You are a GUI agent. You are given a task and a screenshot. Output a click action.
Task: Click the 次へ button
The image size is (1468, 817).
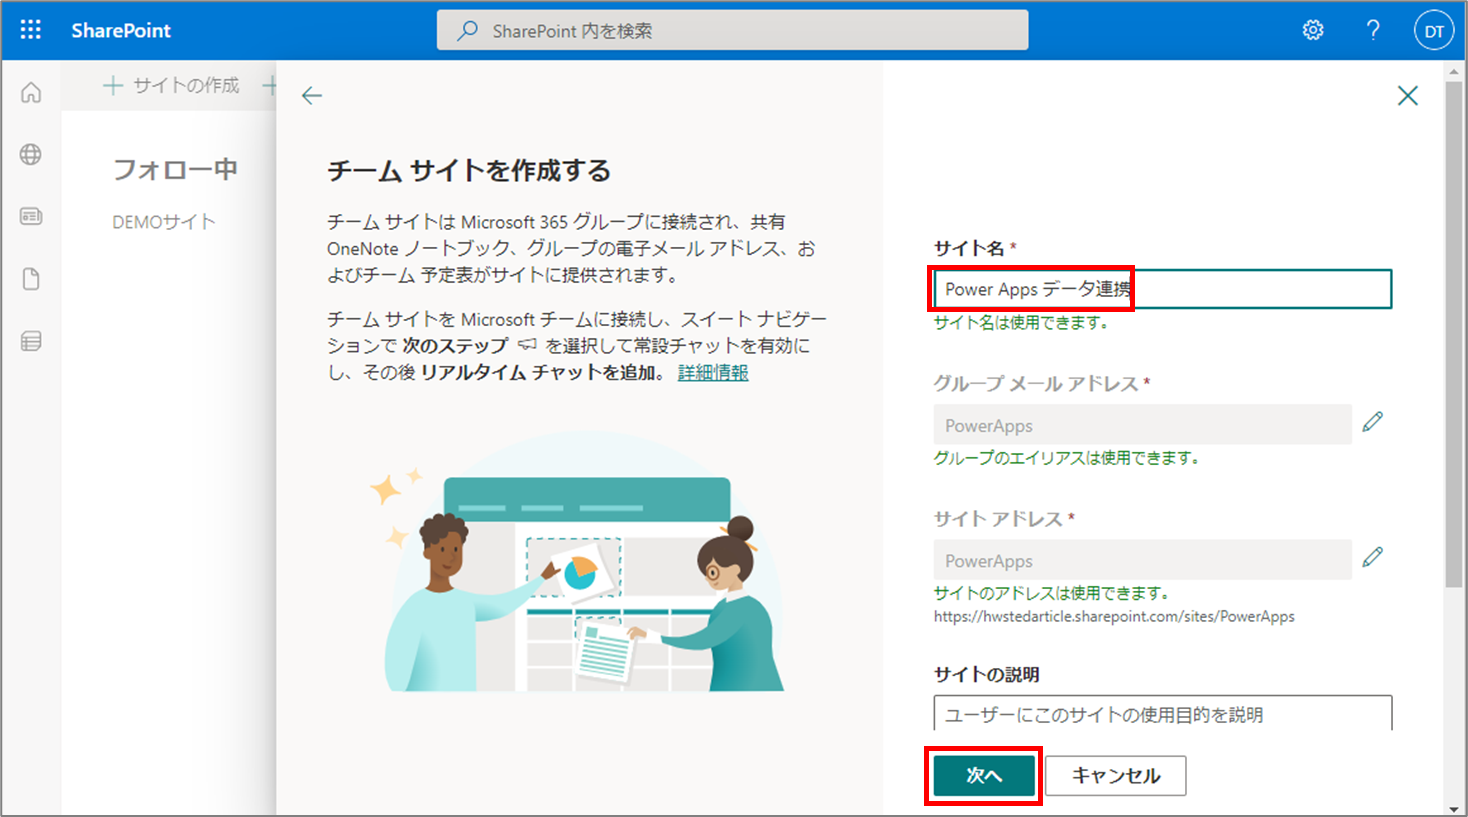[x=984, y=776]
